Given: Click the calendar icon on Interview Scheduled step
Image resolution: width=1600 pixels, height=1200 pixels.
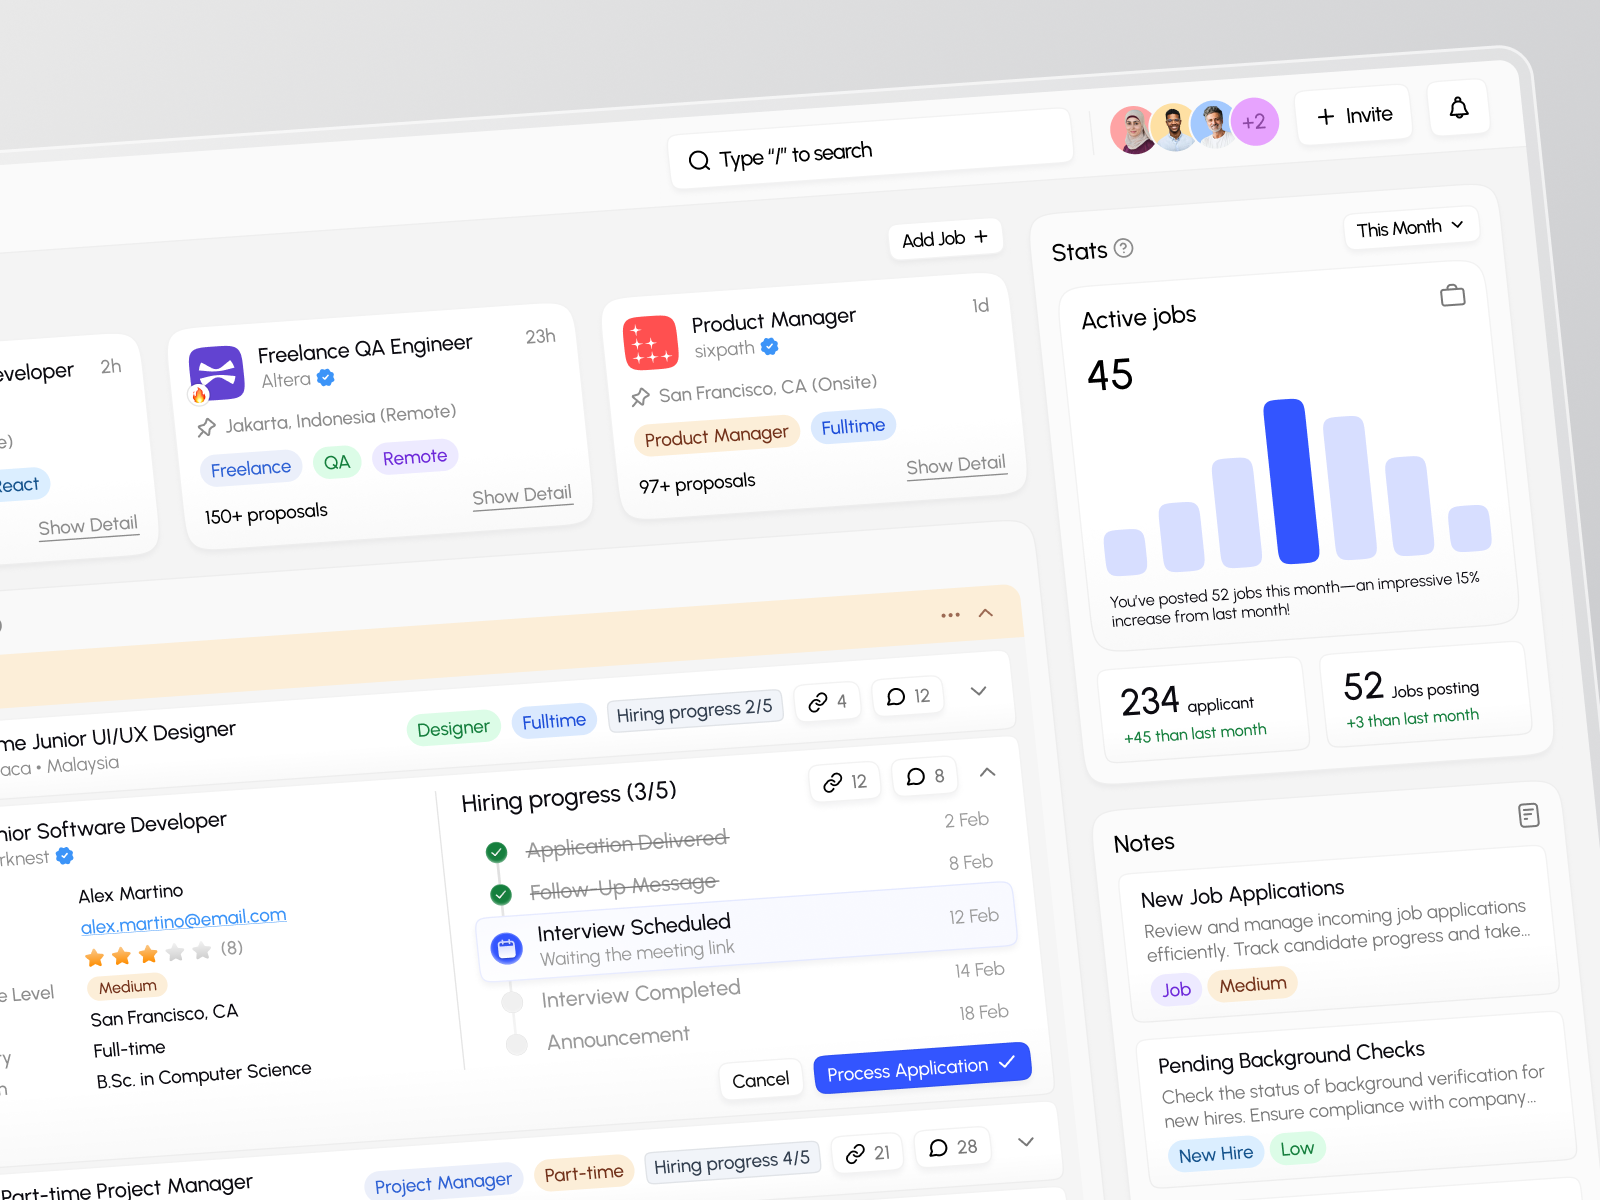Looking at the screenshot, I should 506,948.
